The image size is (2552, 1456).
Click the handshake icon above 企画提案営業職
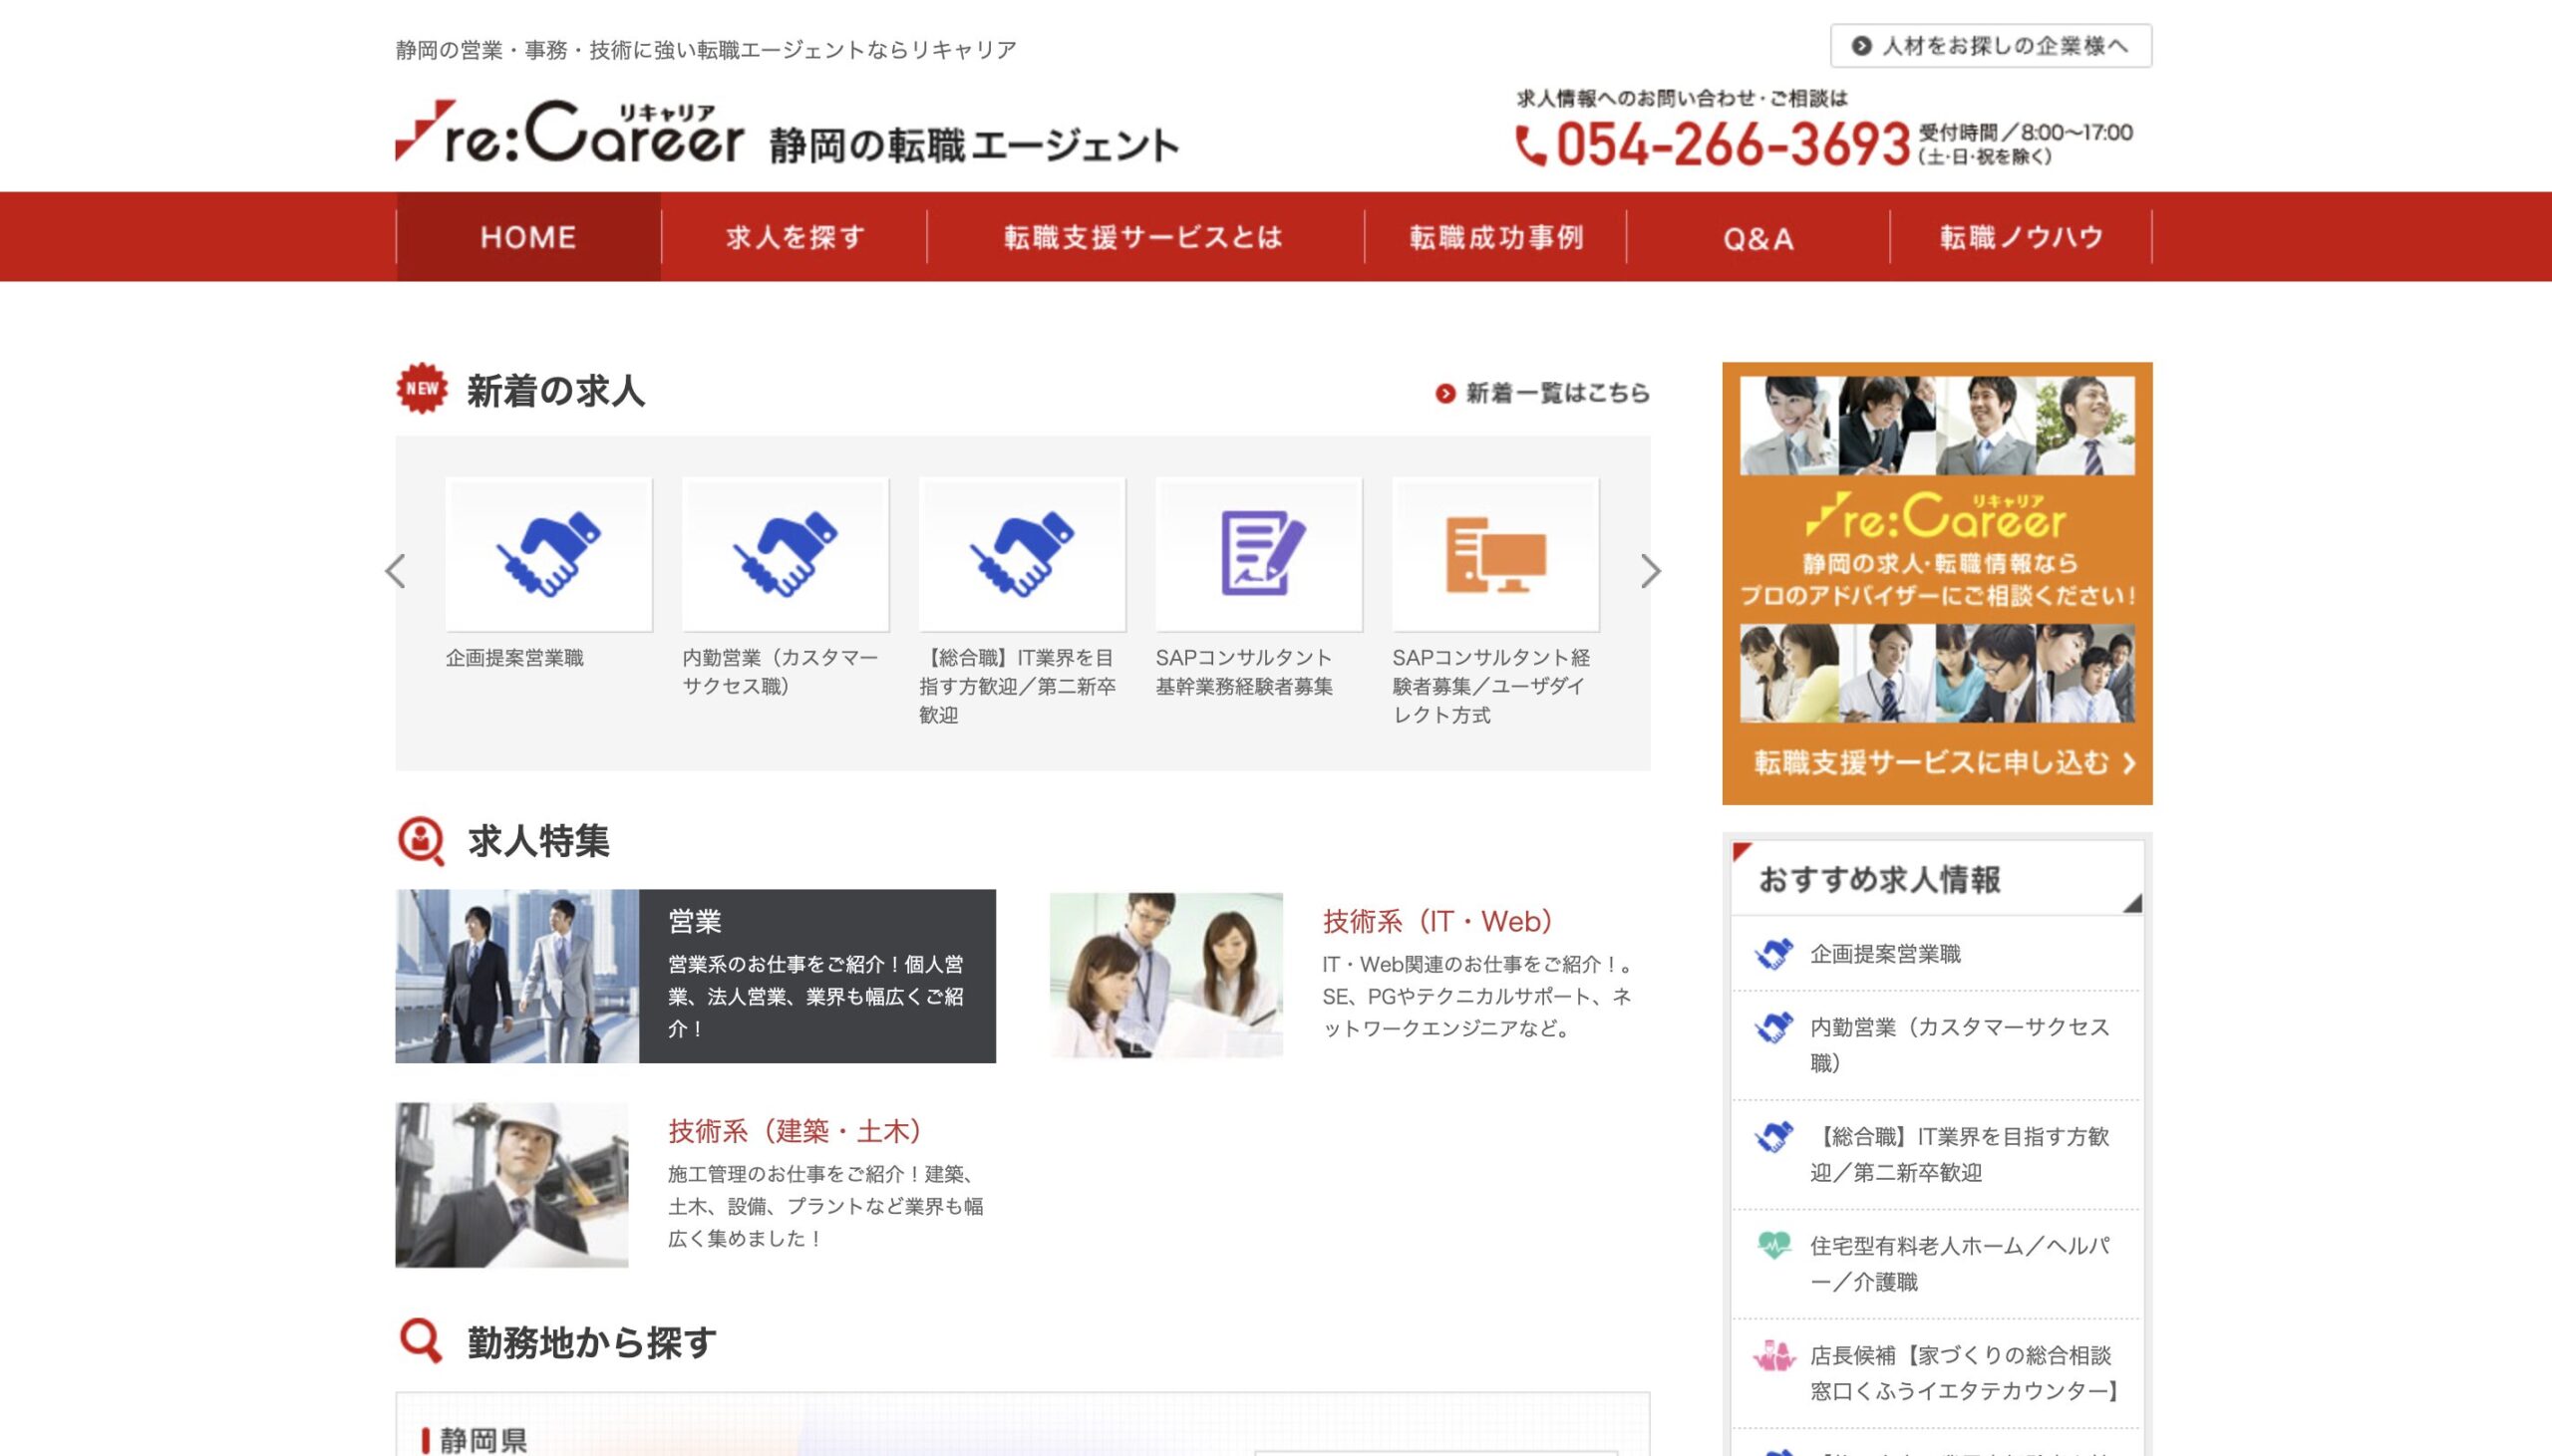548,554
